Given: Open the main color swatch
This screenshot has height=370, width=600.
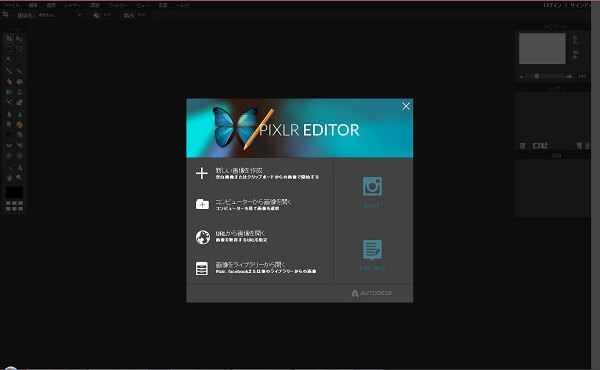Looking at the screenshot, I should coord(14,192).
